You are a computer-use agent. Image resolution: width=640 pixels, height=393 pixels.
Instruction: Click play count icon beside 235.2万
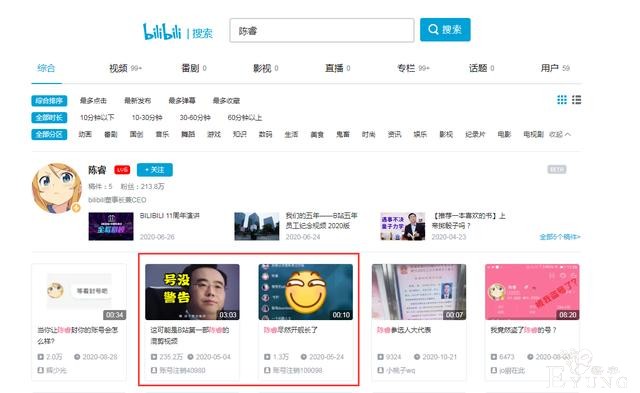[154, 357]
